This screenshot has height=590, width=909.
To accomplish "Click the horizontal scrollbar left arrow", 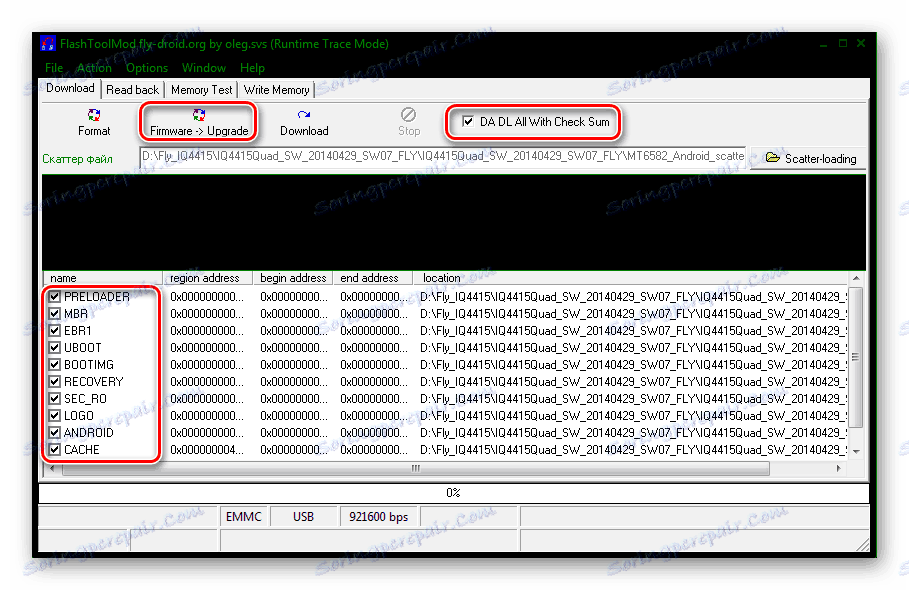I will [x=52, y=468].
